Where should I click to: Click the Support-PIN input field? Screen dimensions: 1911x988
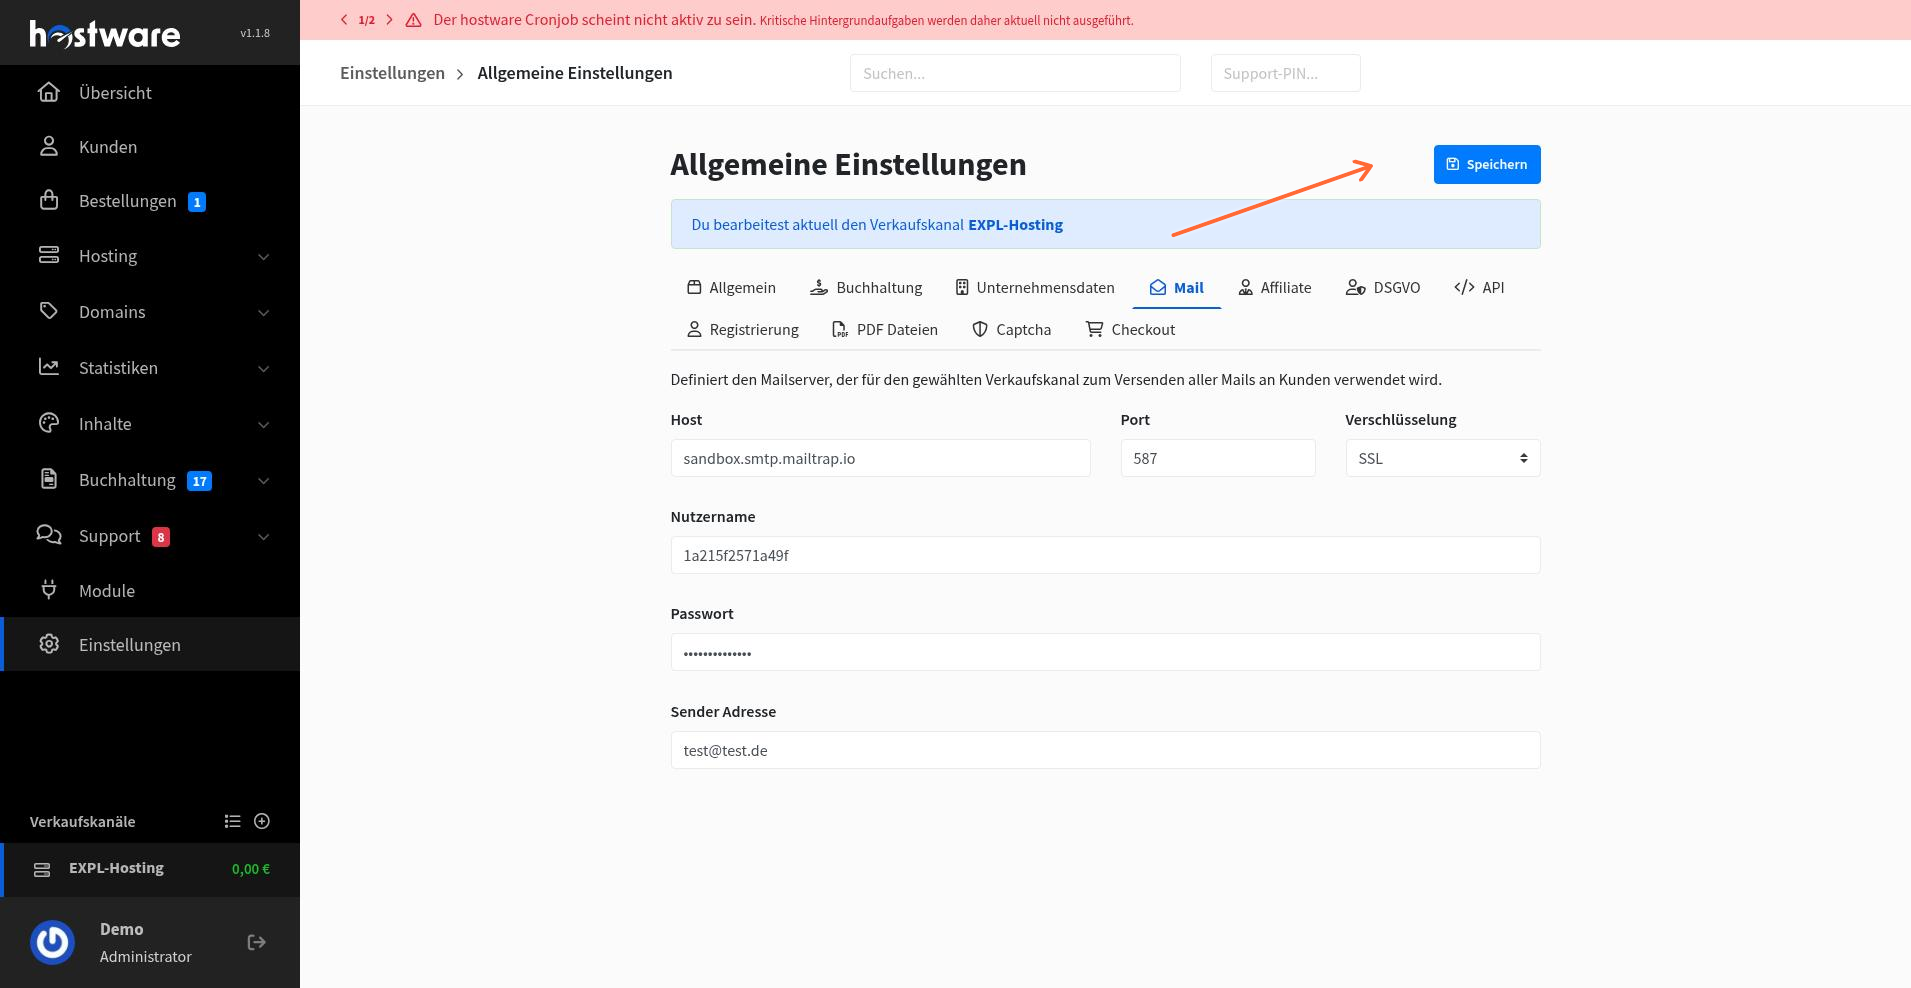coord(1285,73)
